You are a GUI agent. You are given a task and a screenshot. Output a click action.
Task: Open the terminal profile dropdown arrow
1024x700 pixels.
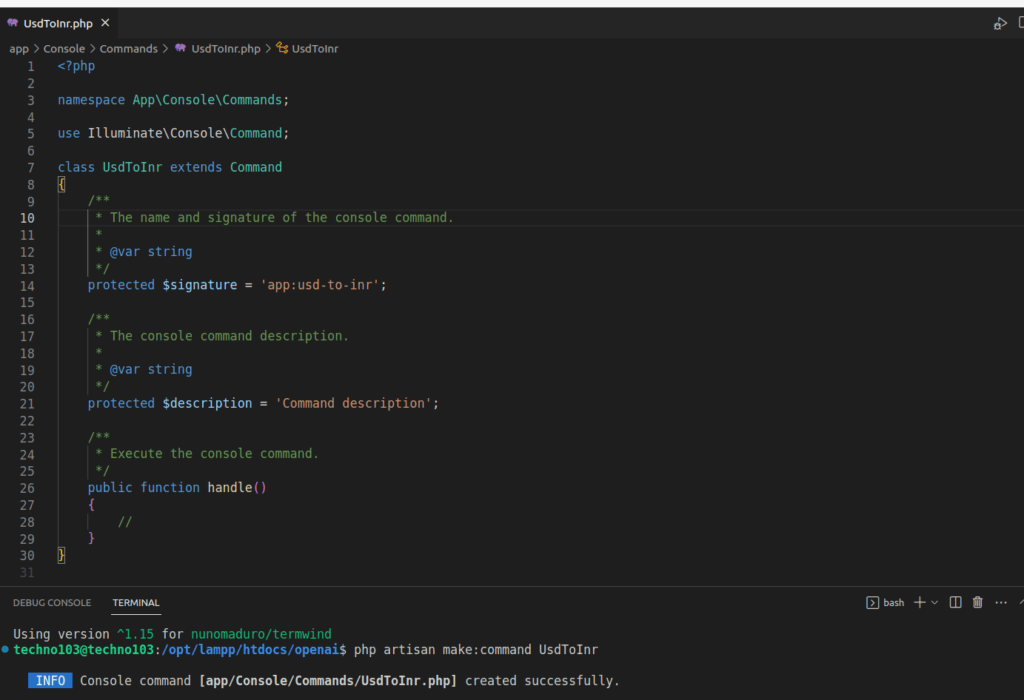[933, 602]
